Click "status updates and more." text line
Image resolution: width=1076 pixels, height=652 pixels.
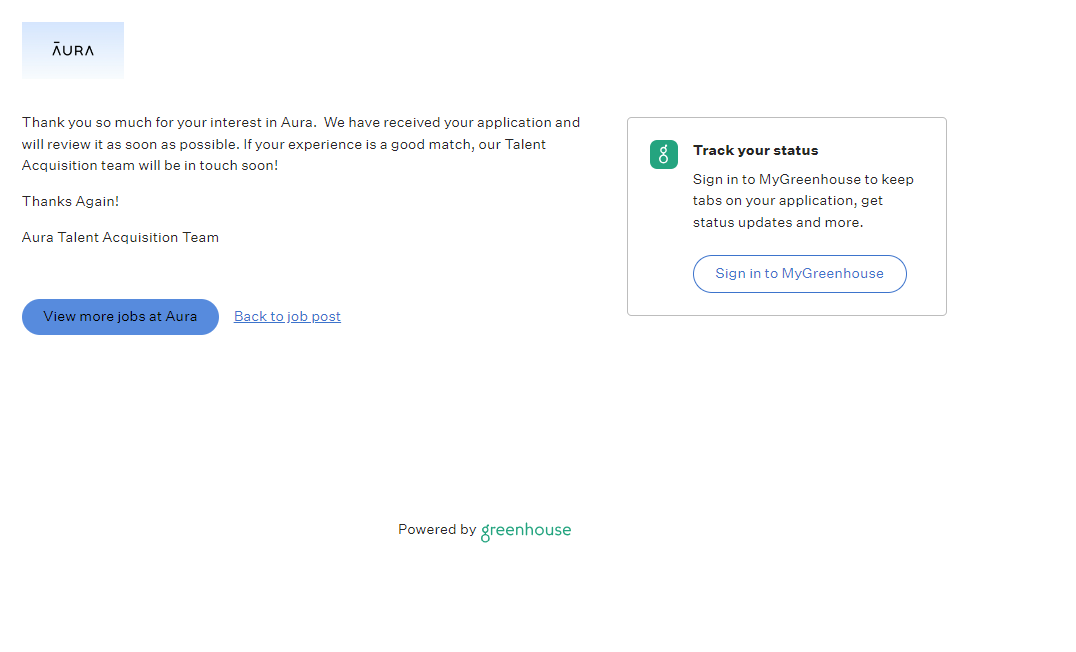point(777,222)
